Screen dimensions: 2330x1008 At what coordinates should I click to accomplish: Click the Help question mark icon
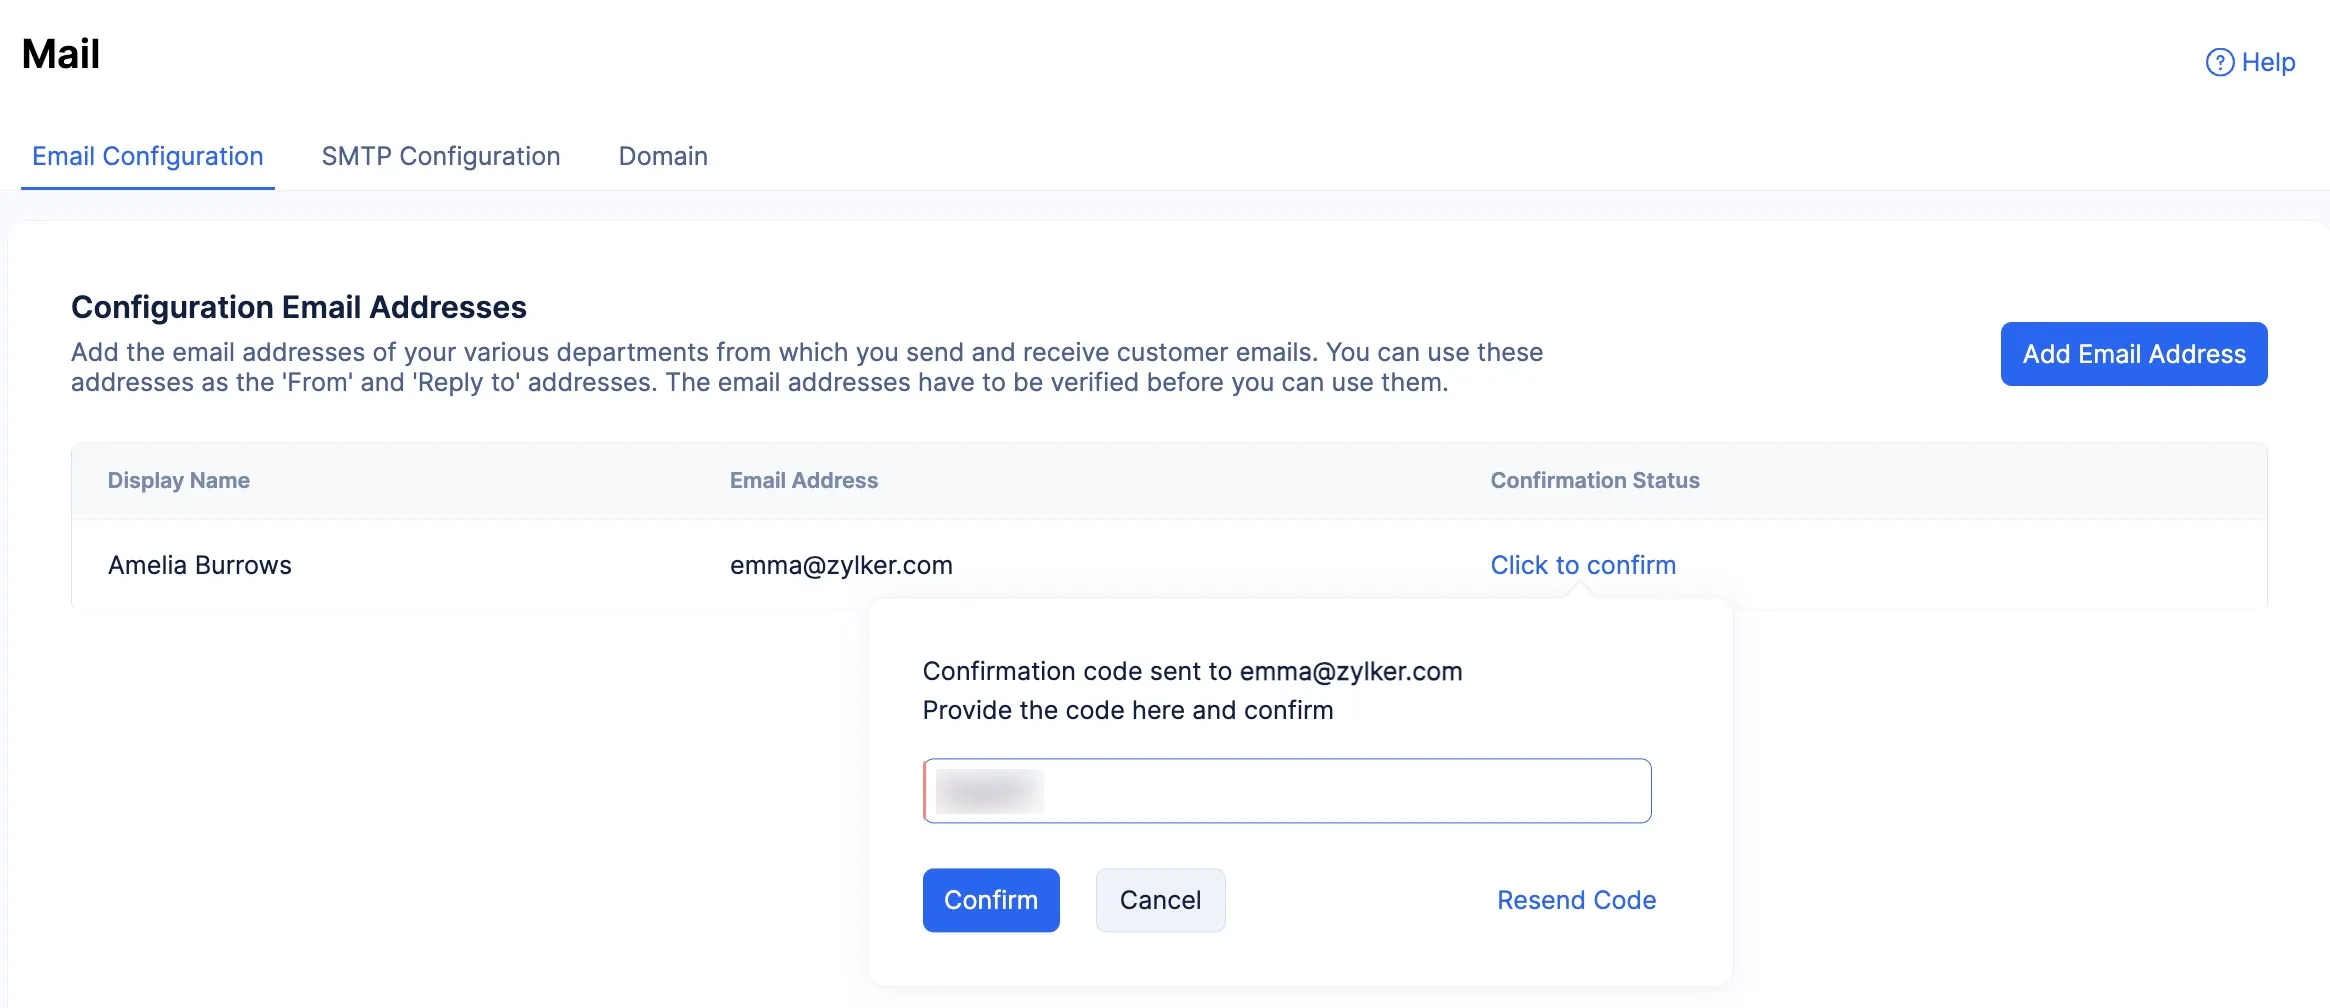2219,62
